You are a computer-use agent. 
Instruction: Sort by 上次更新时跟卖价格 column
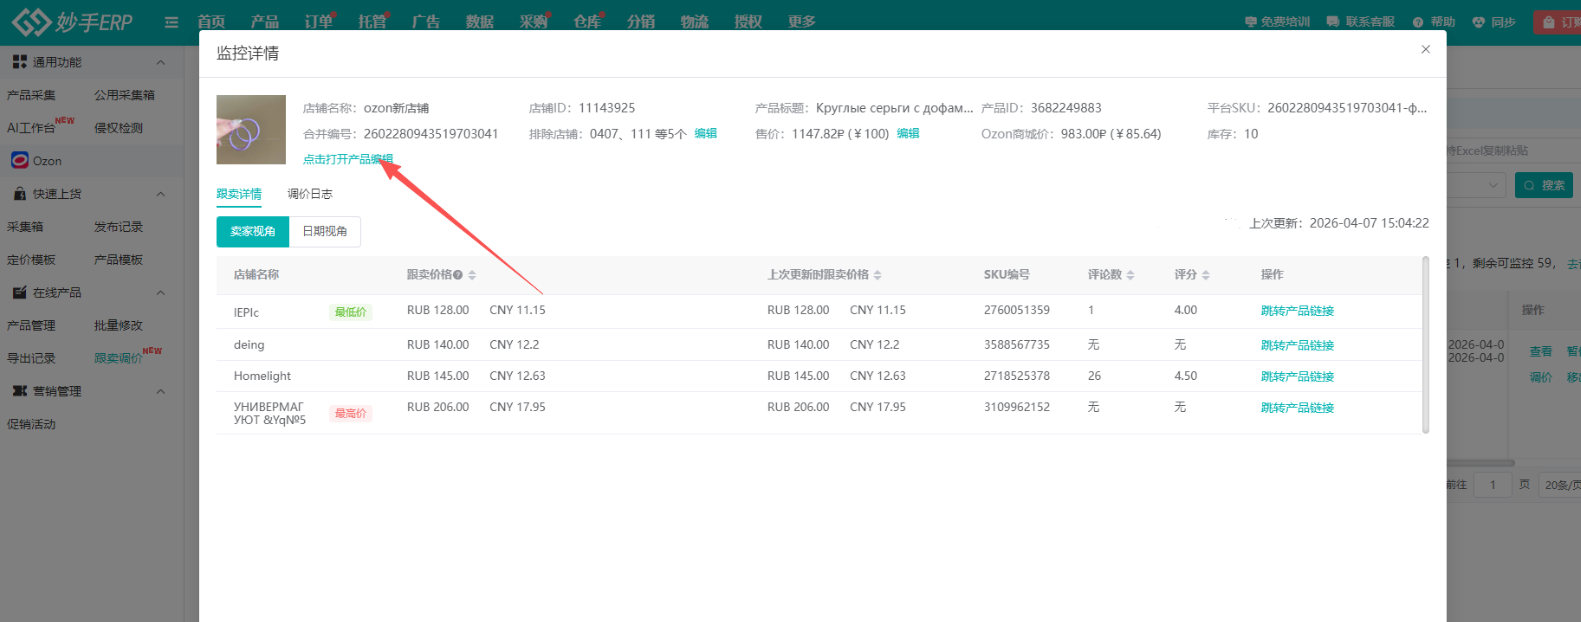[877, 275]
